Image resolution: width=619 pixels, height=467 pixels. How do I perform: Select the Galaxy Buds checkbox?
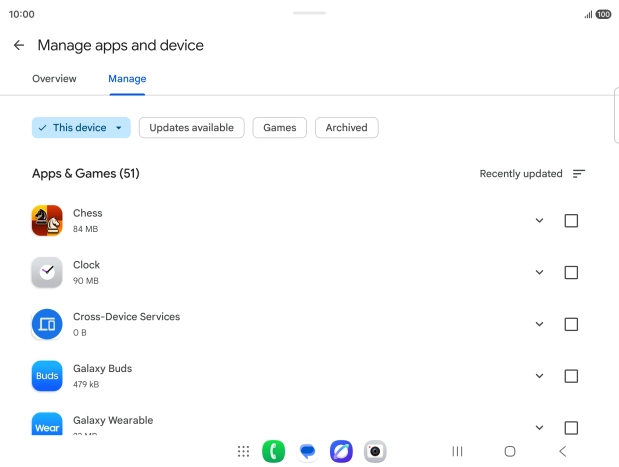click(x=571, y=376)
